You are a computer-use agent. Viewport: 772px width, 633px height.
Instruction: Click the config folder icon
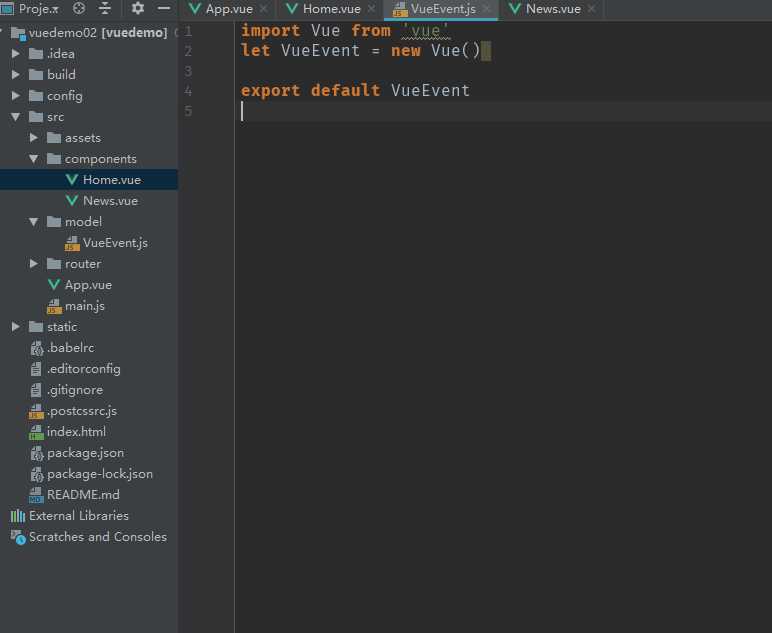click(x=36, y=95)
